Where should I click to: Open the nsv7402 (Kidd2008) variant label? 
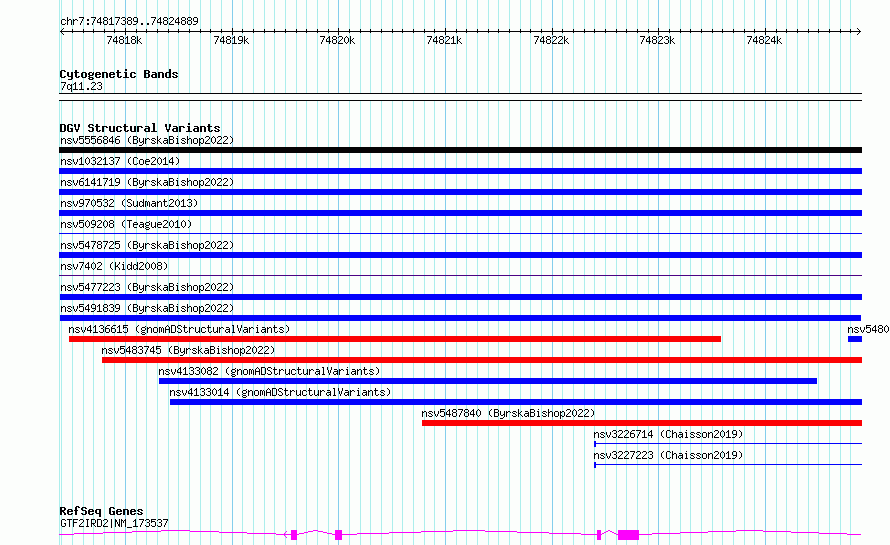(114, 266)
